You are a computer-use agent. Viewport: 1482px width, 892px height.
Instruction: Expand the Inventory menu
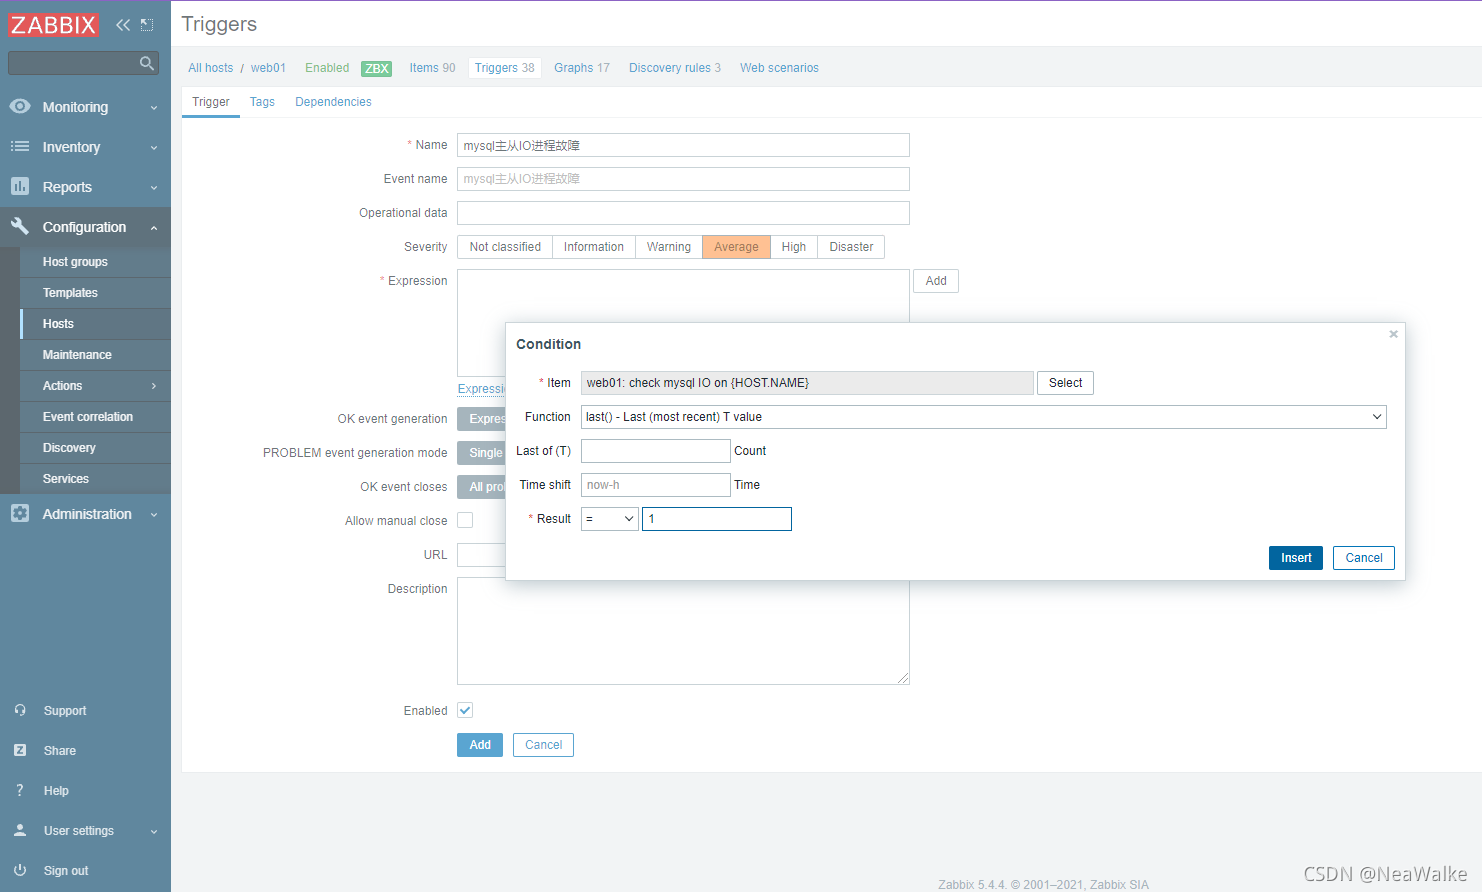[154, 147]
